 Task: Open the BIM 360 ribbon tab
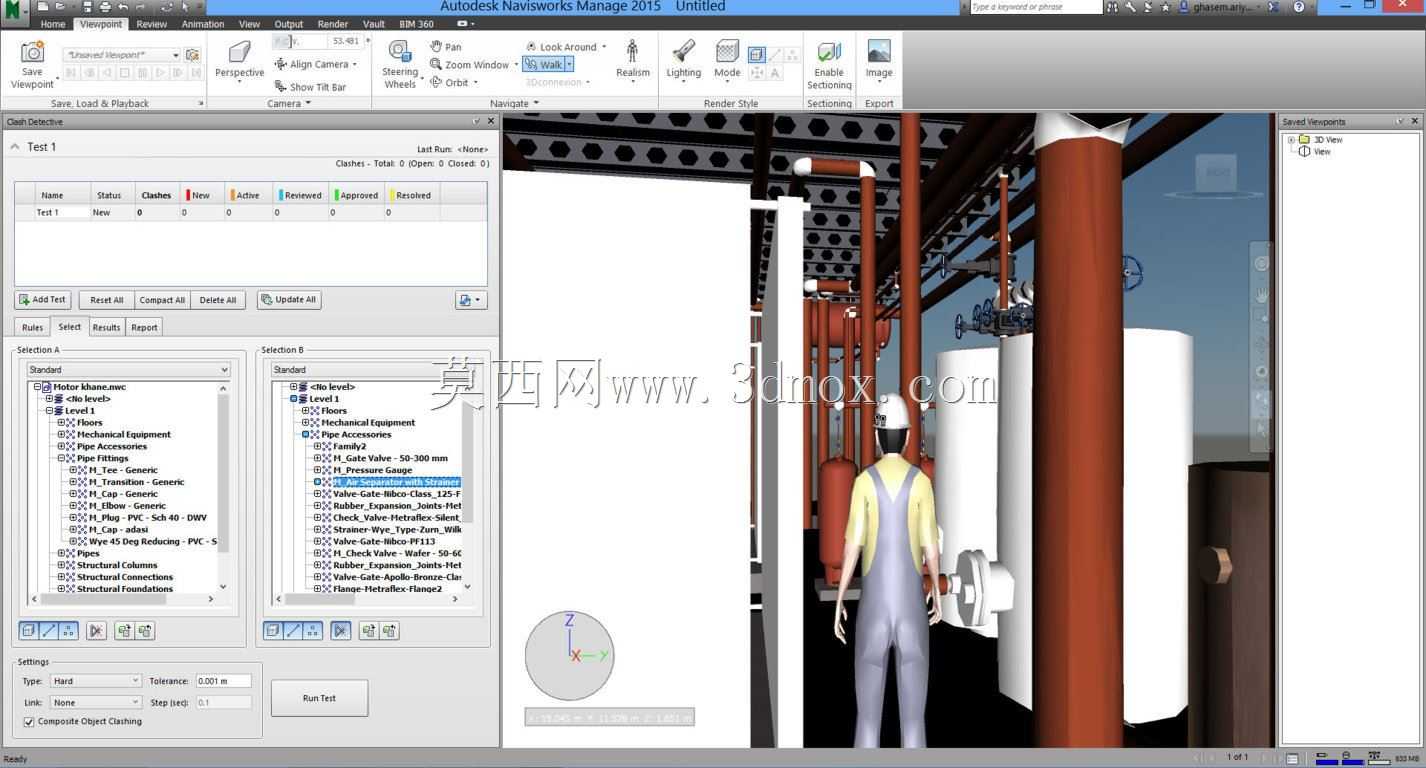coord(417,24)
